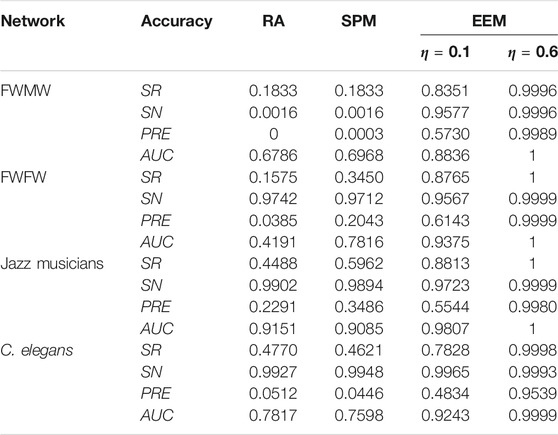Click the value 0.4834 under η = 0.1
Image resolution: width=558 pixels, height=435 pixels.
445,393
